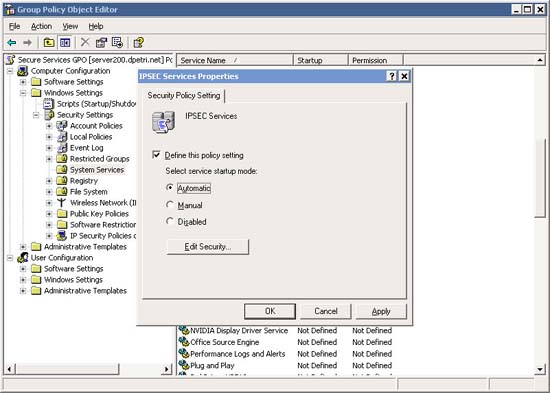Close the IPSEC Services Properties dialog
This screenshot has height=393, width=550.
coord(404,76)
